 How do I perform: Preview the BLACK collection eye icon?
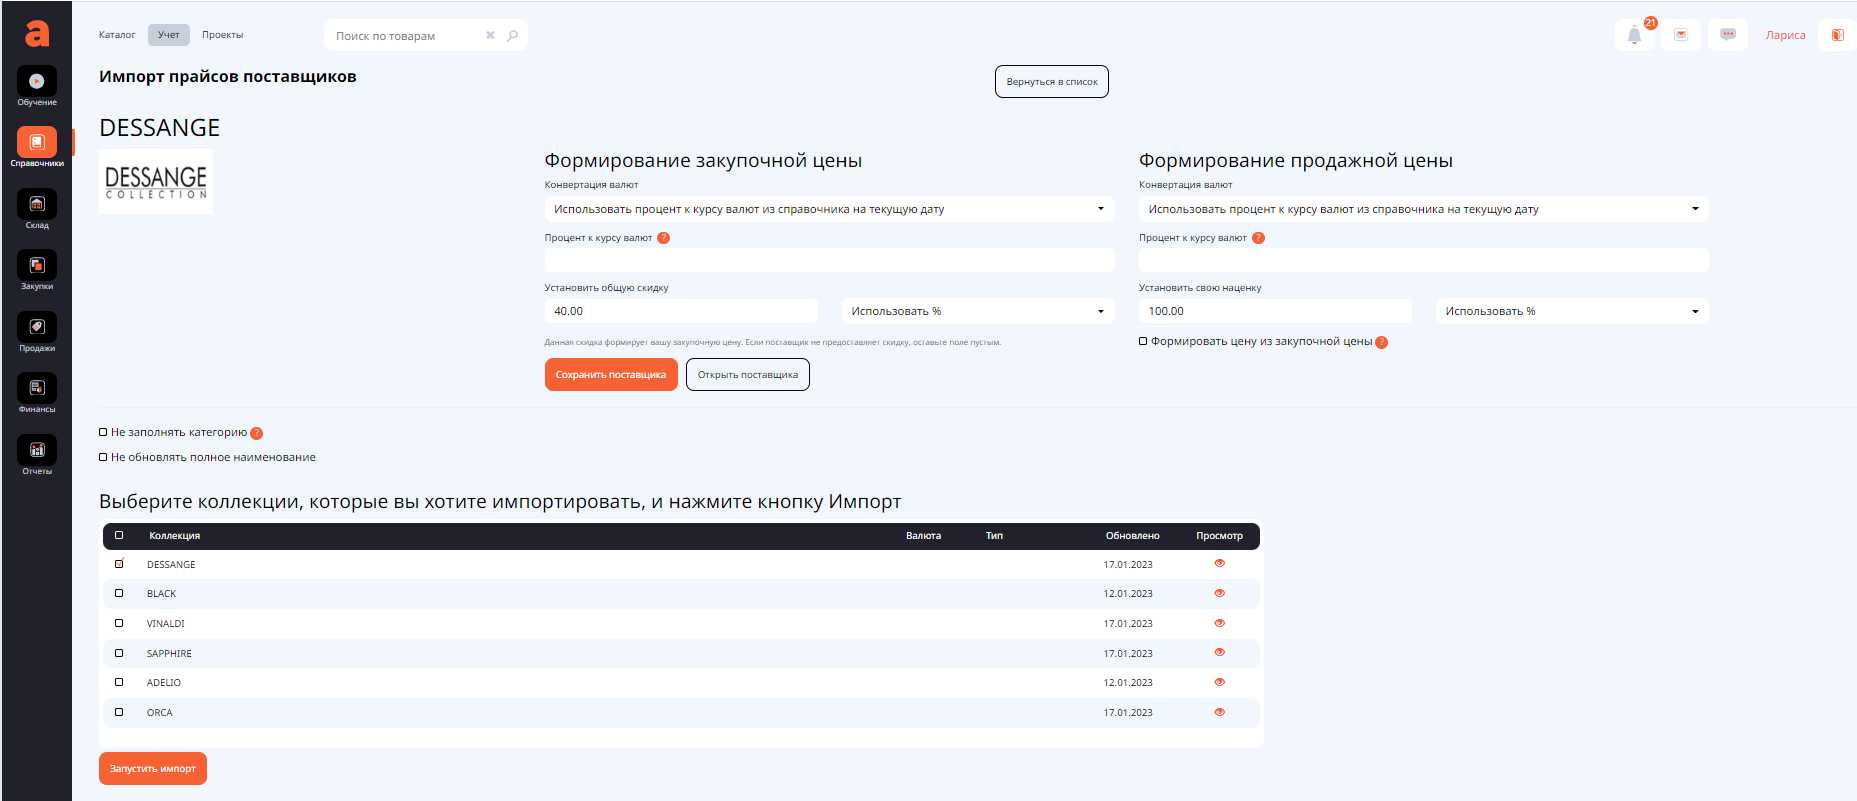click(x=1219, y=593)
